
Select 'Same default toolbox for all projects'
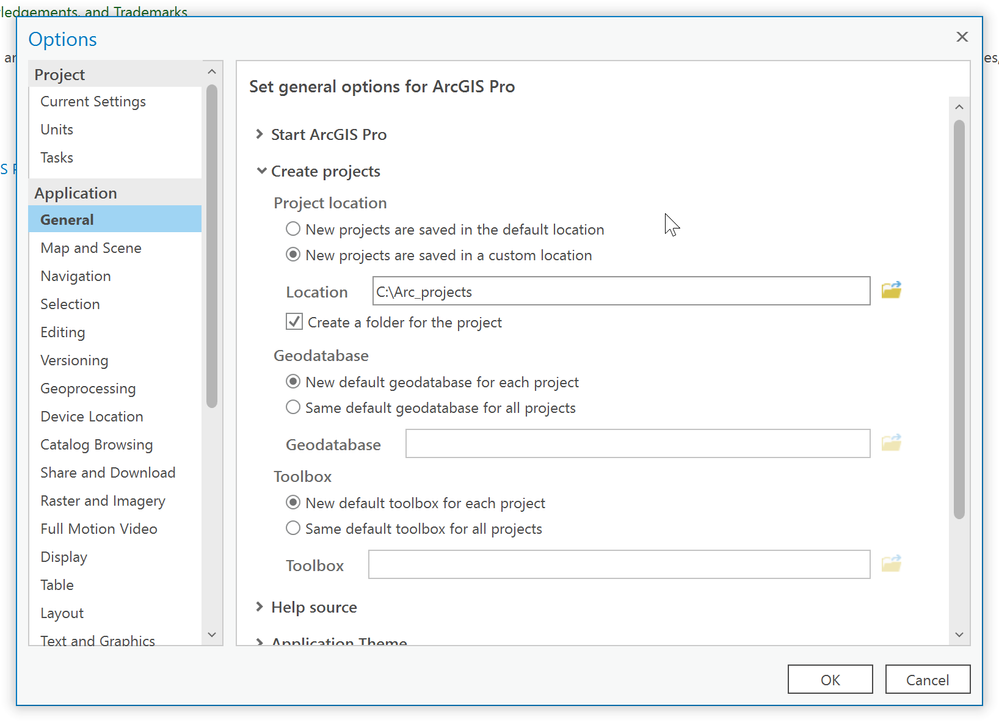pos(294,528)
